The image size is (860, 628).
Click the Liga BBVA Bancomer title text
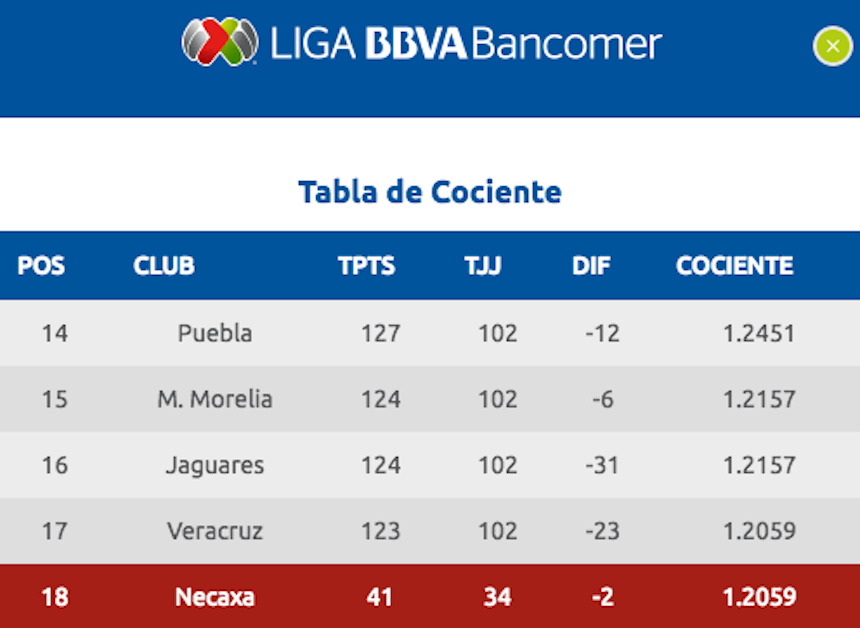coord(464,44)
